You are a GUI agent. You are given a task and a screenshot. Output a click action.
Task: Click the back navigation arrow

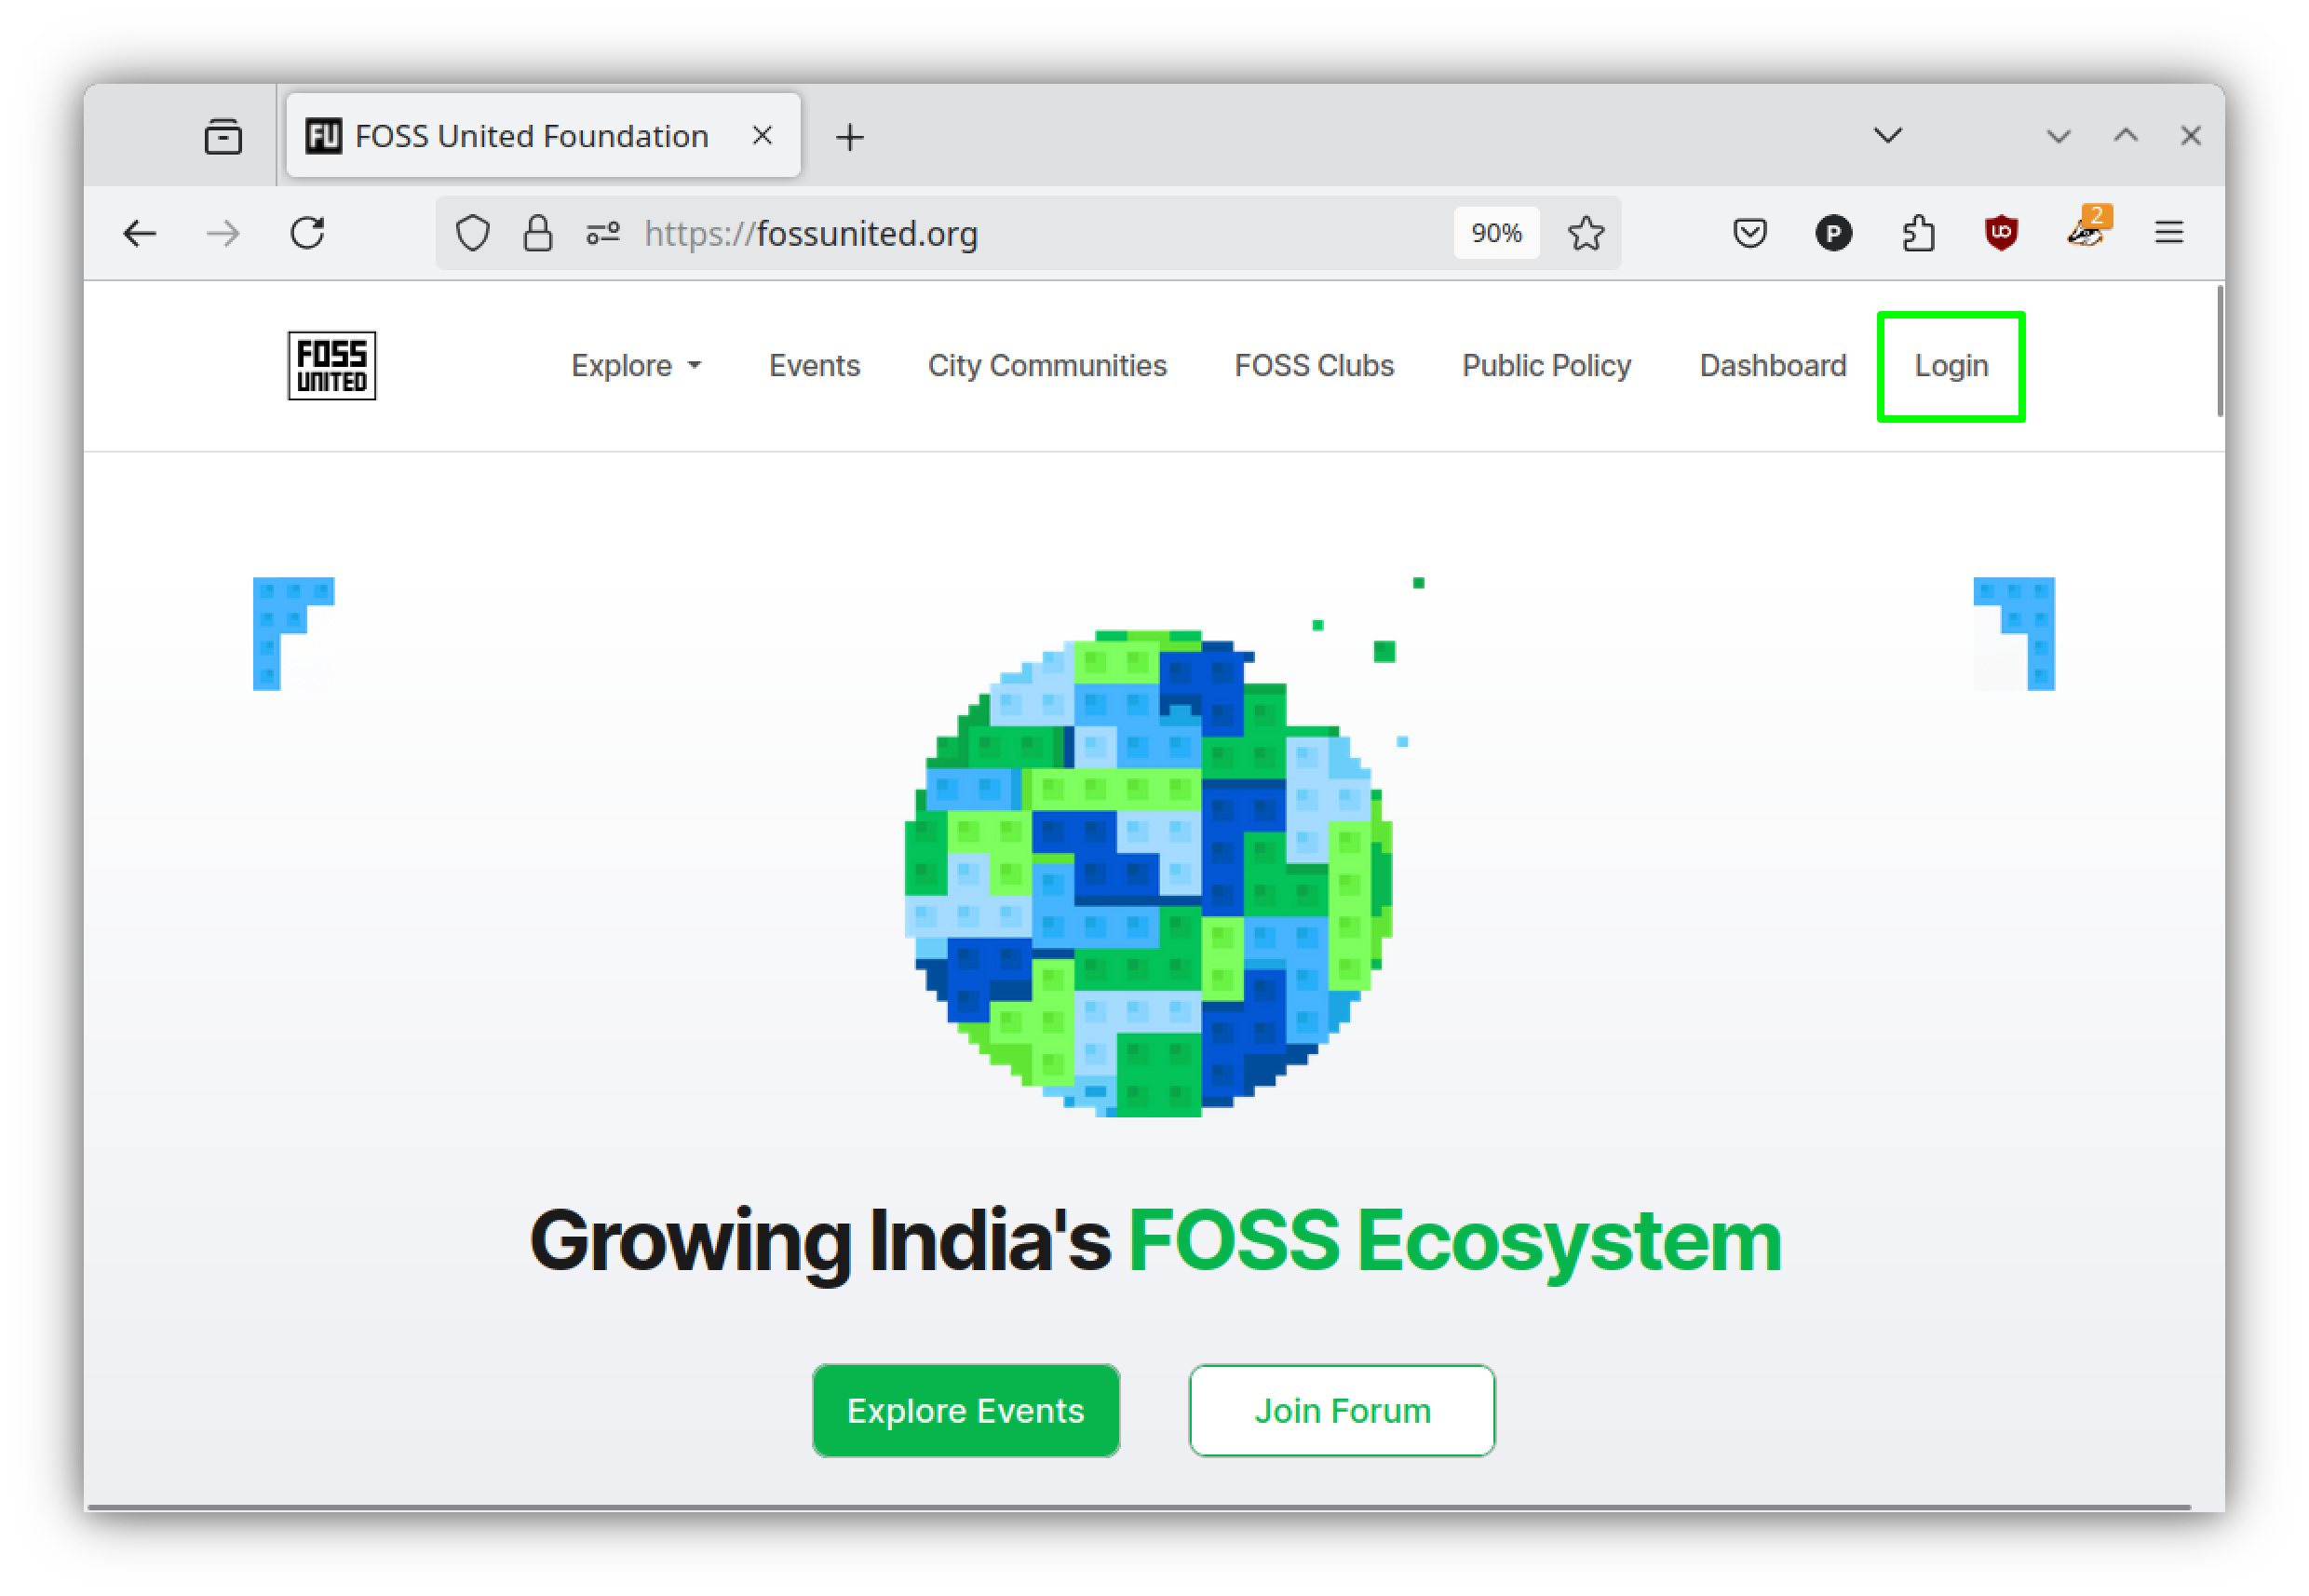141,232
